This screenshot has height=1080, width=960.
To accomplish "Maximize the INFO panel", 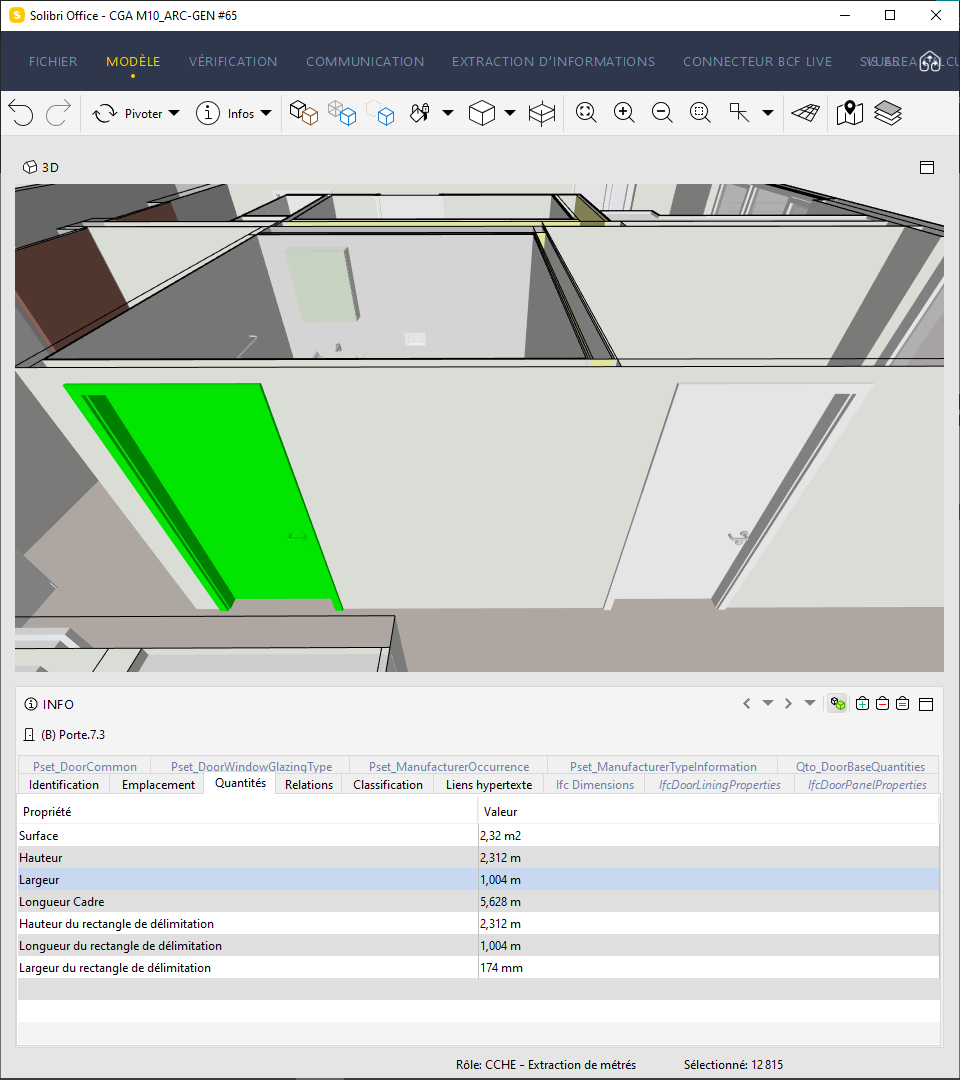I will (926, 704).
